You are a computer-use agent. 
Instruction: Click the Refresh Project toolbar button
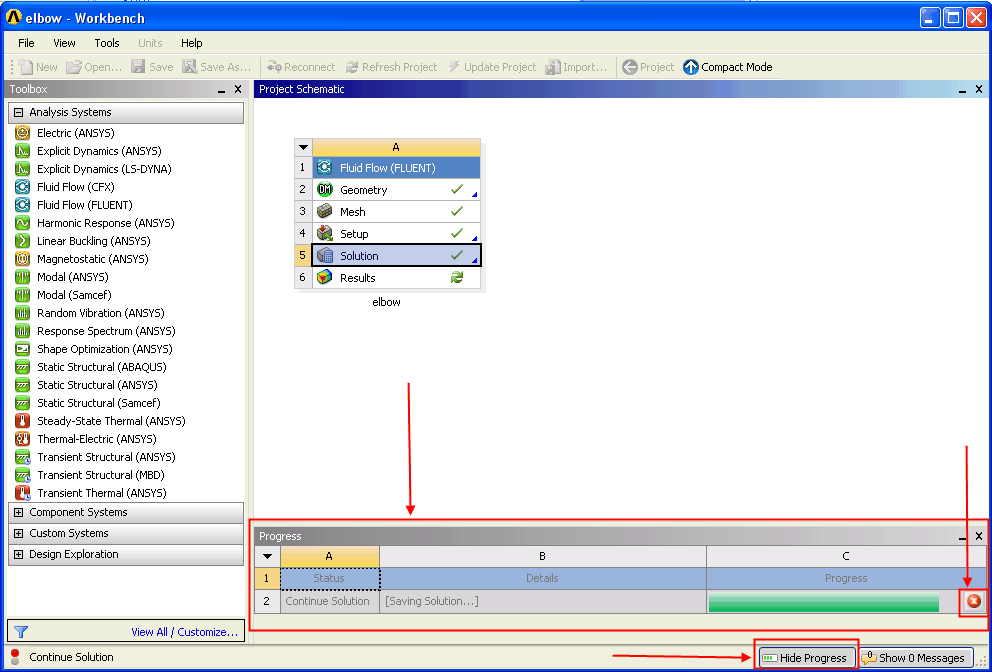pyautogui.click(x=391, y=67)
